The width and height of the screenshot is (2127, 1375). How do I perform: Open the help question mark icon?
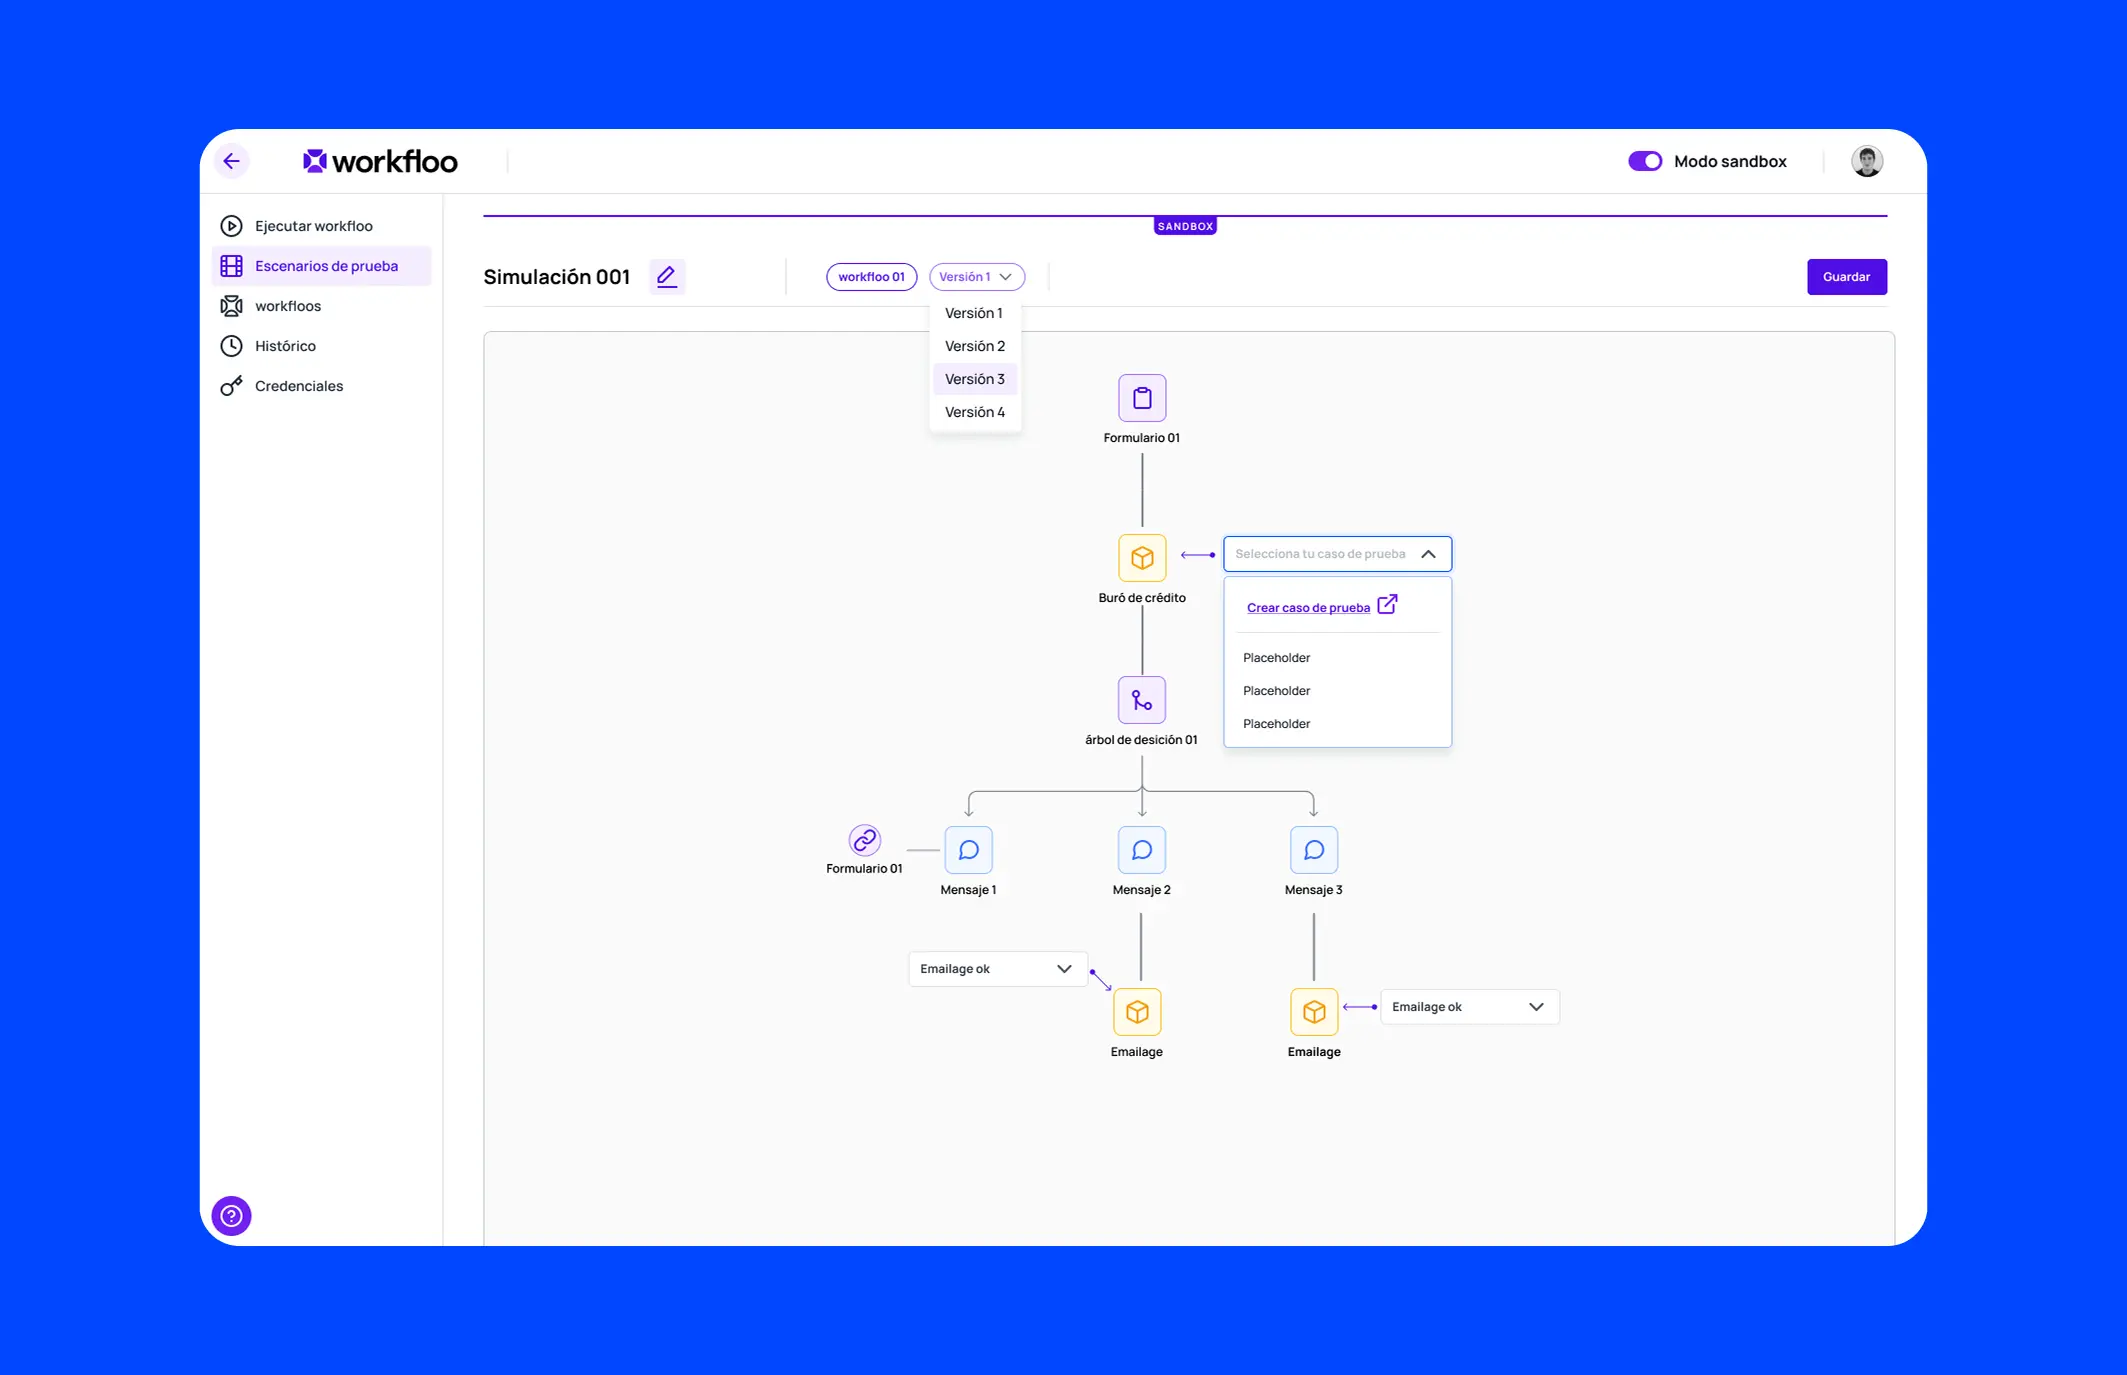pyautogui.click(x=231, y=1216)
